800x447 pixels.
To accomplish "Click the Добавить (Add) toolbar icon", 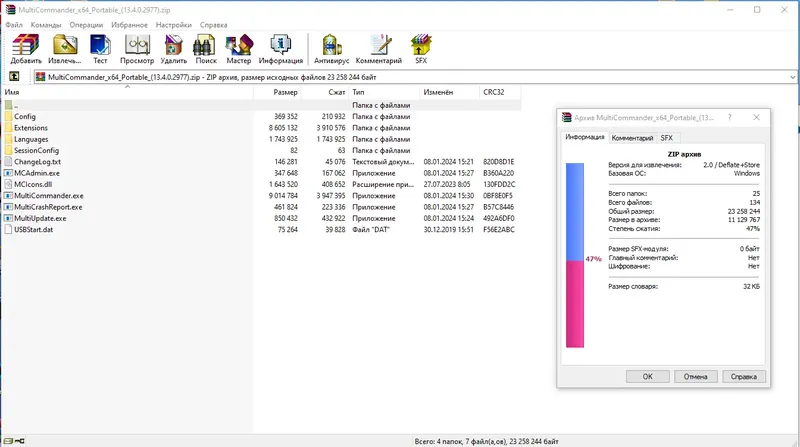I will pyautogui.click(x=26, y=45).
